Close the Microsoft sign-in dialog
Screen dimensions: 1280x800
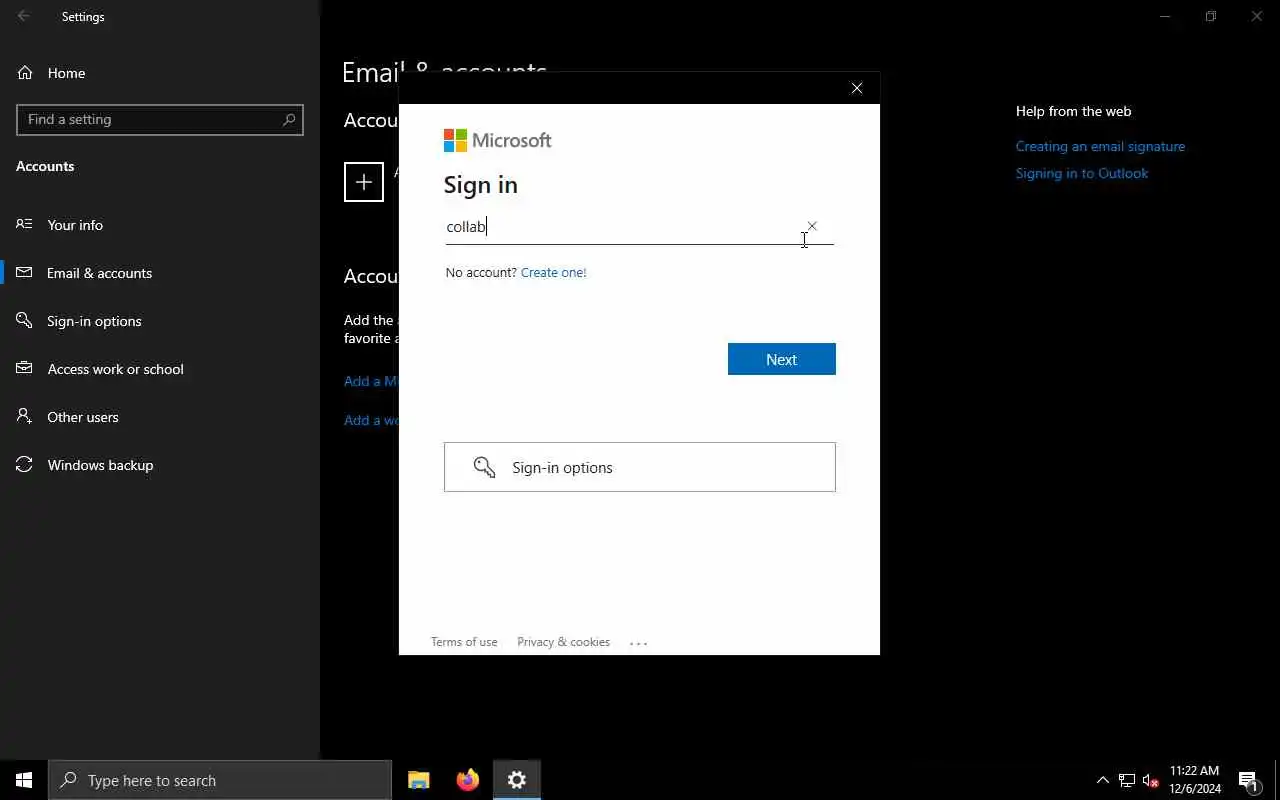pyautogui.click(x=857, y=88)
